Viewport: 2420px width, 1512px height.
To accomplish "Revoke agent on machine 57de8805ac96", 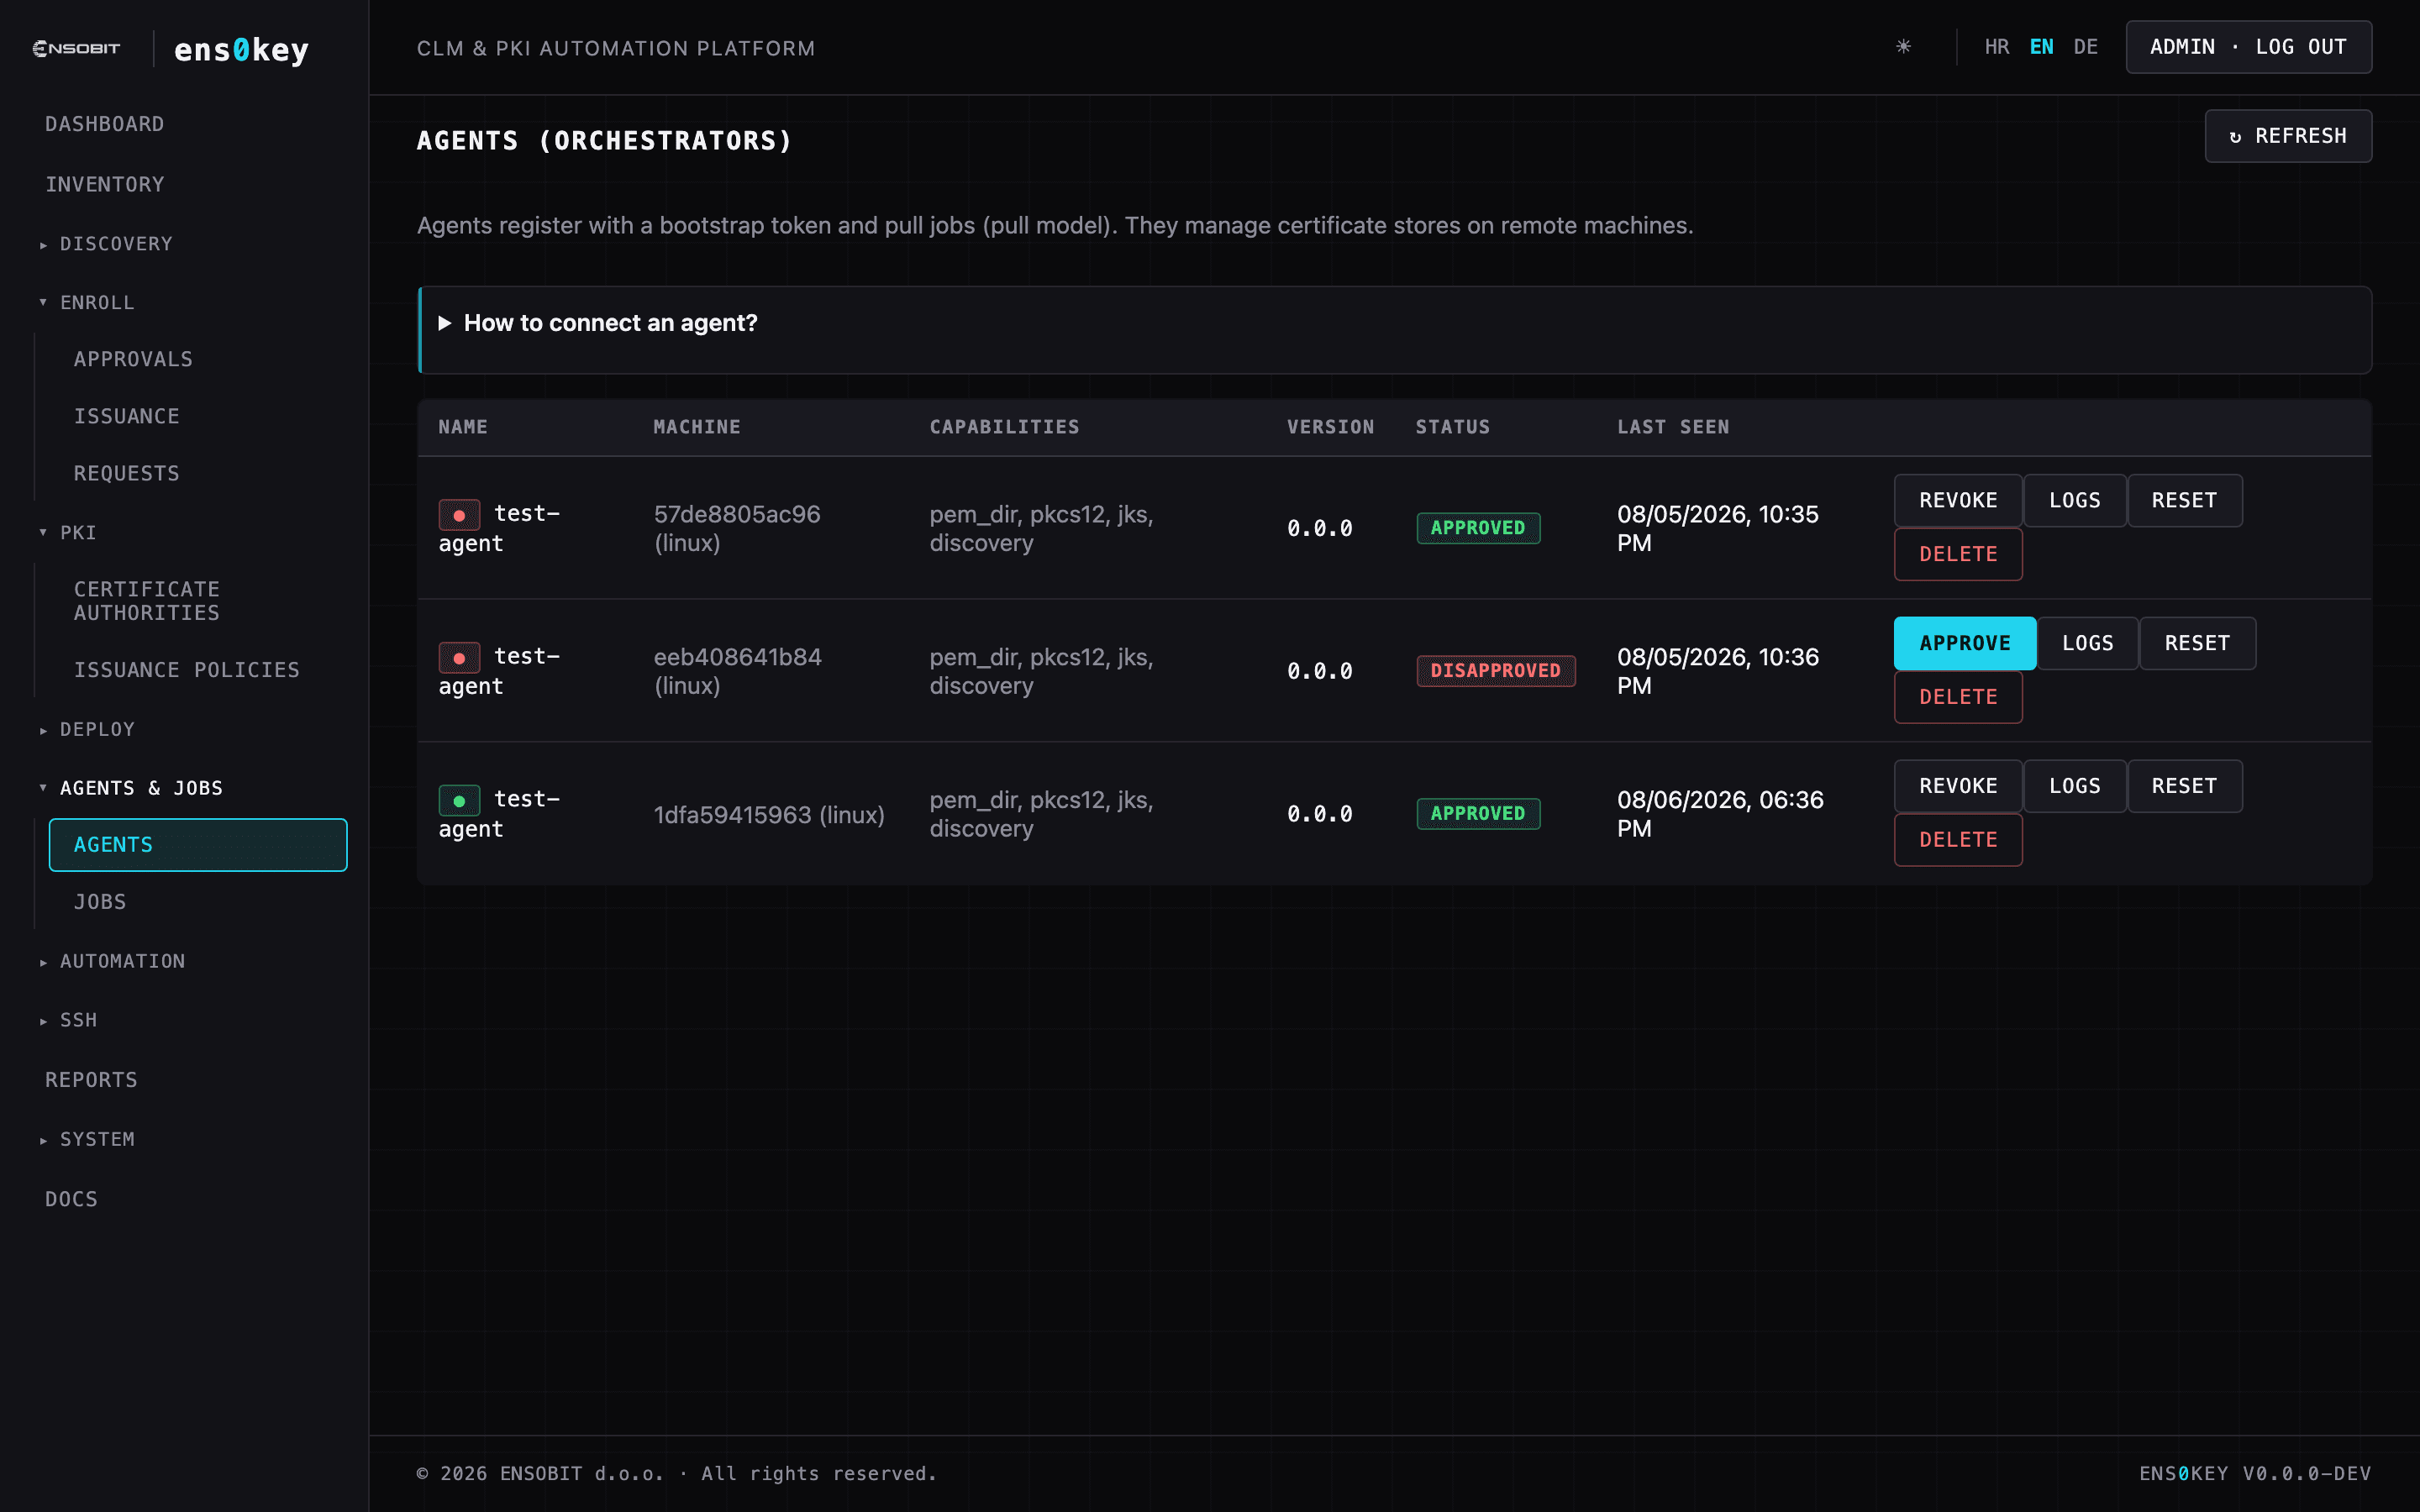I will [1958, 500].
